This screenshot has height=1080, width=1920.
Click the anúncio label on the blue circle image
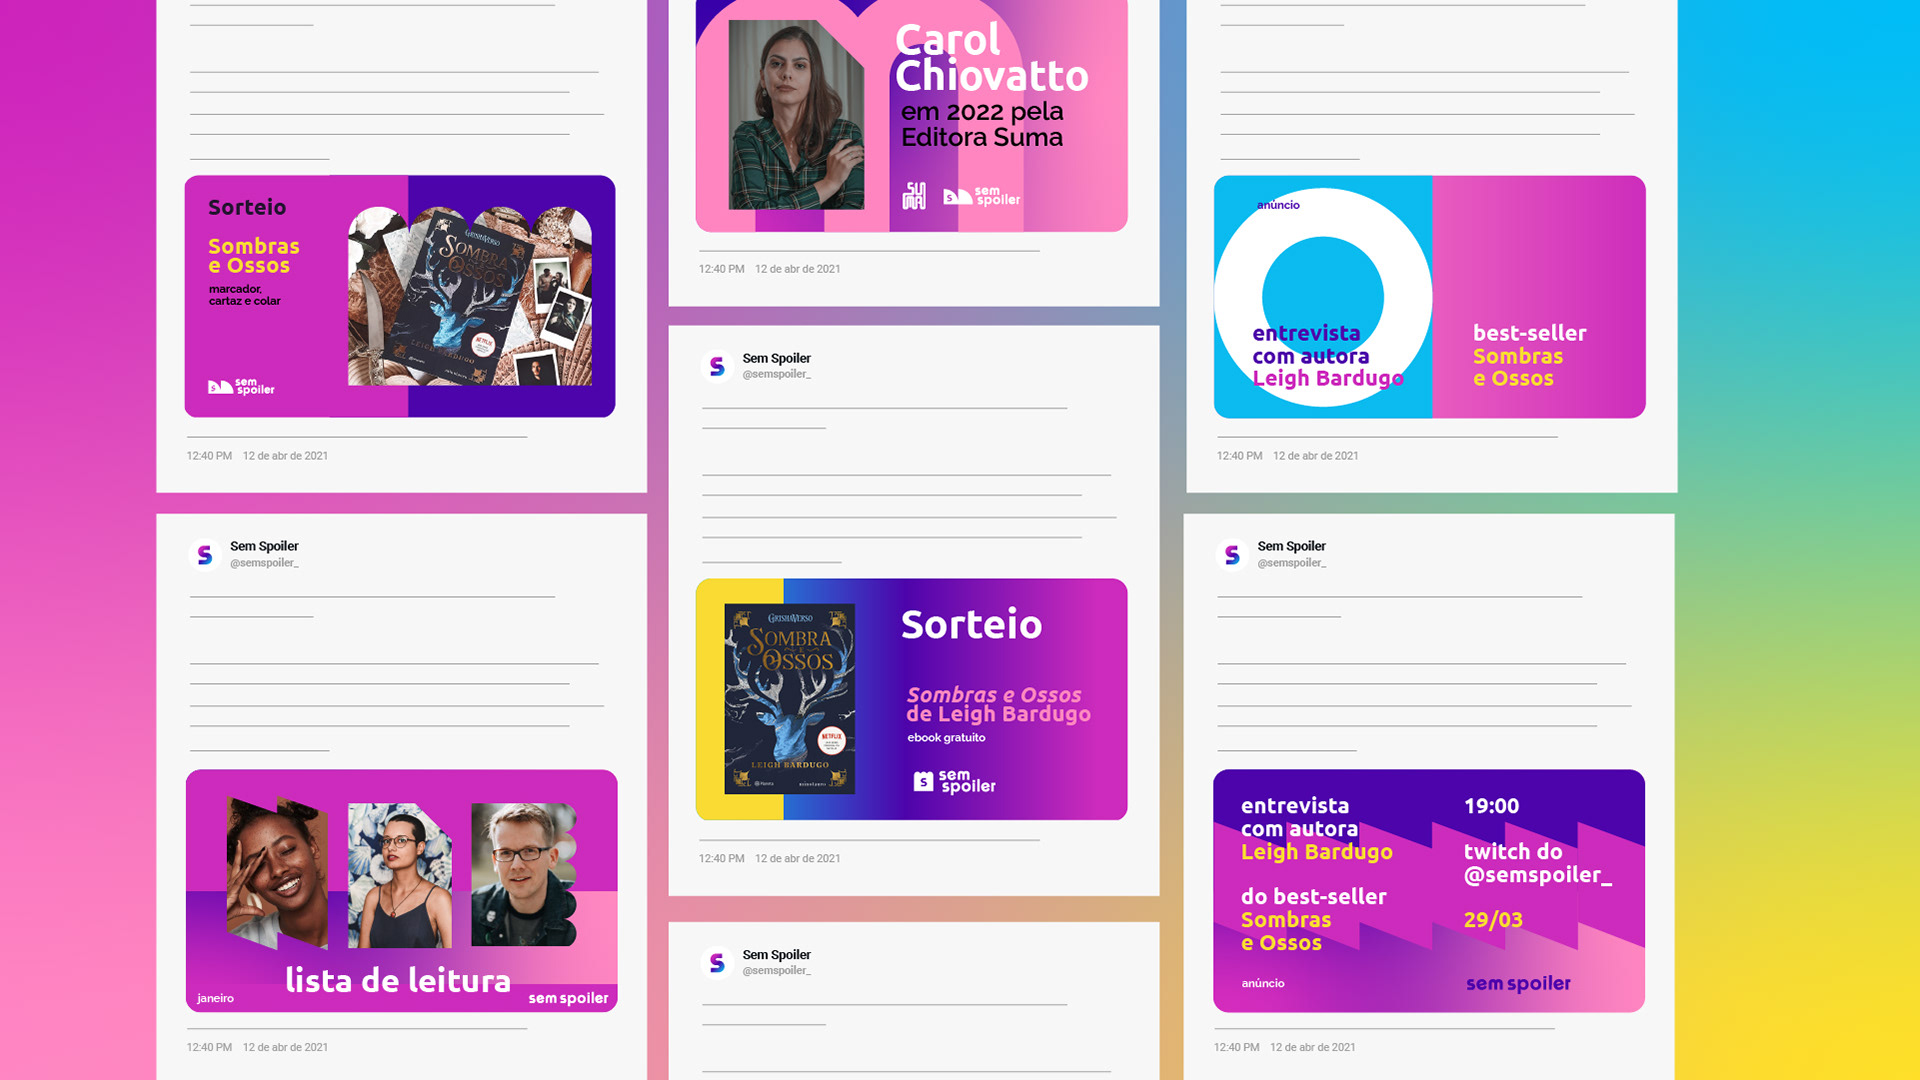(1278, 205)
